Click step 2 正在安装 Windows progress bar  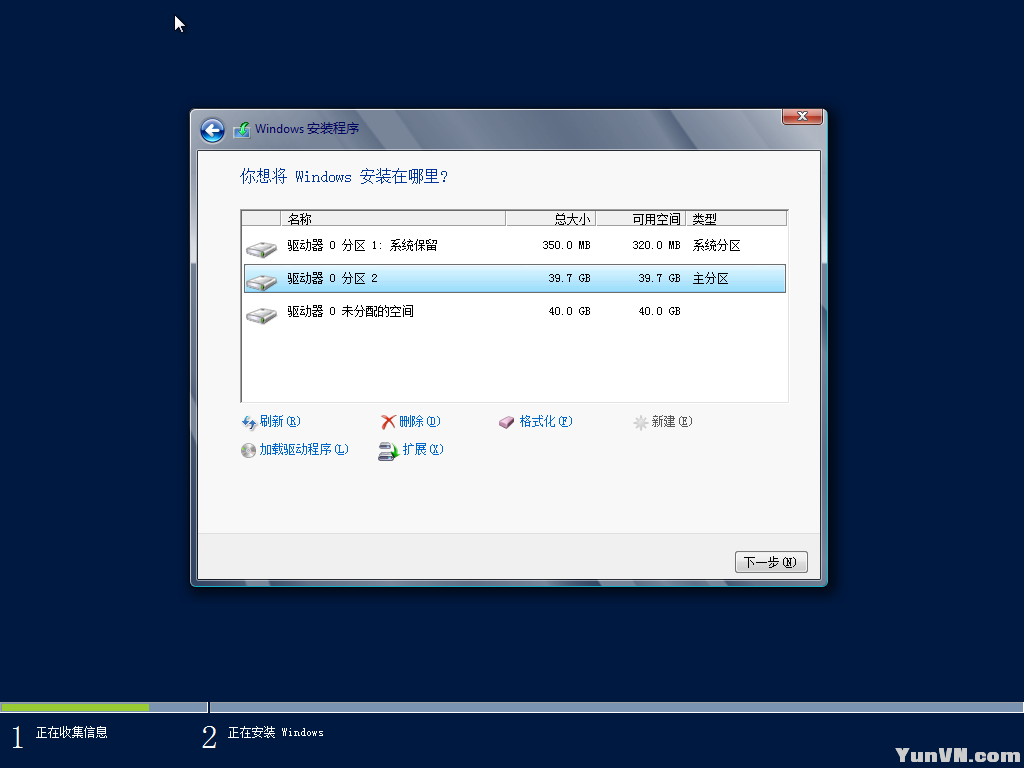point(616,707)
